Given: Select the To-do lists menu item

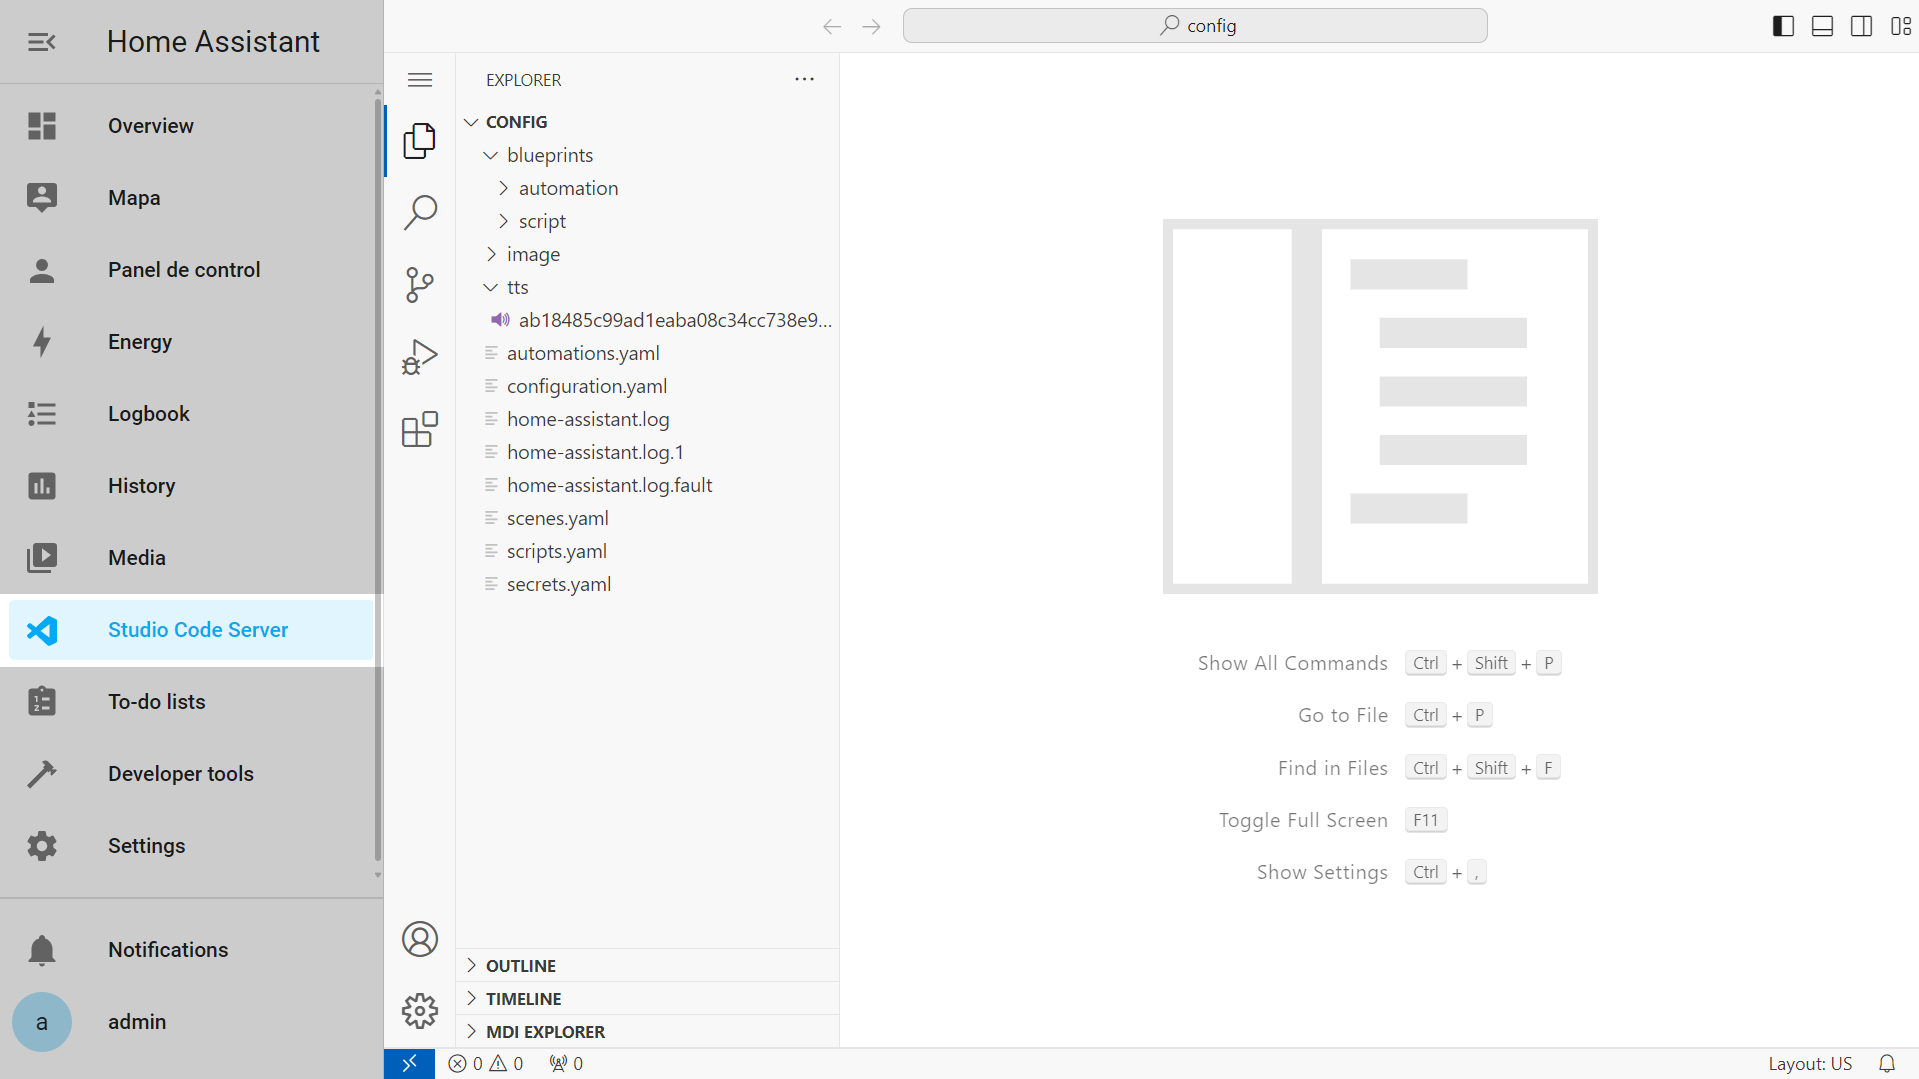Looking at the screenshot, I should coord(191,702).
